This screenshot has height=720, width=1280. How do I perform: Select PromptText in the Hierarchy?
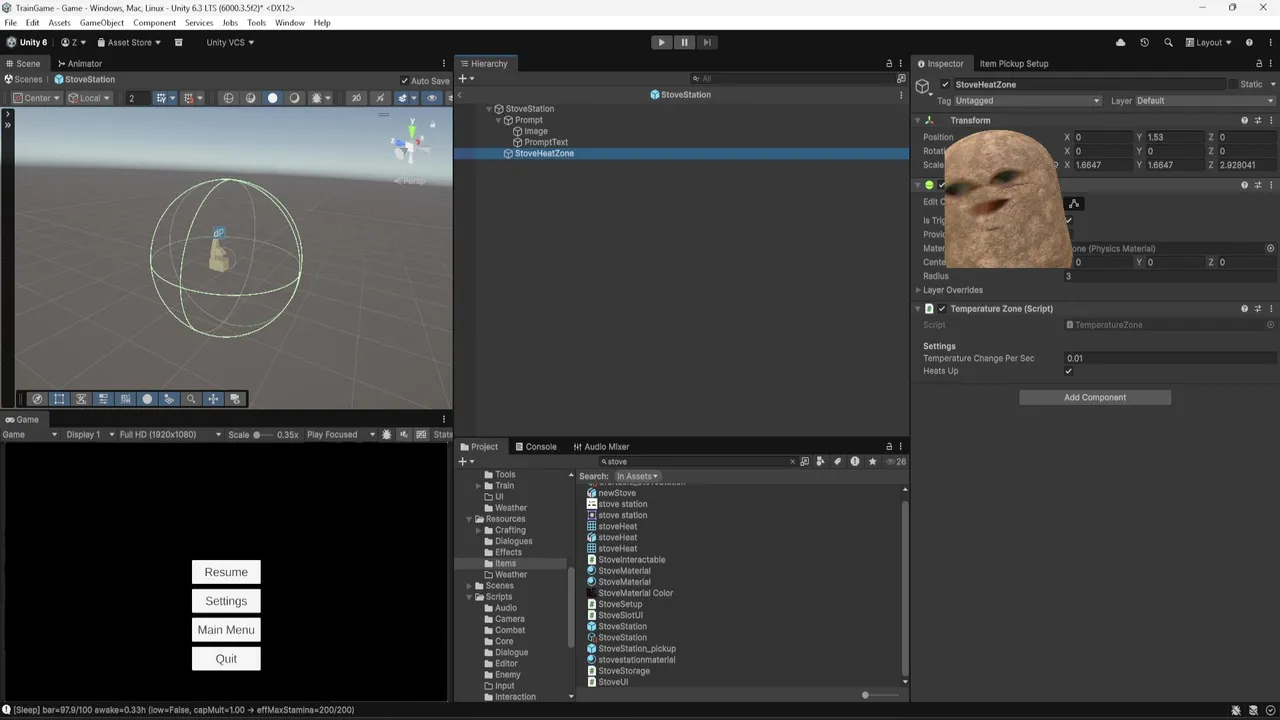(546, 142)
